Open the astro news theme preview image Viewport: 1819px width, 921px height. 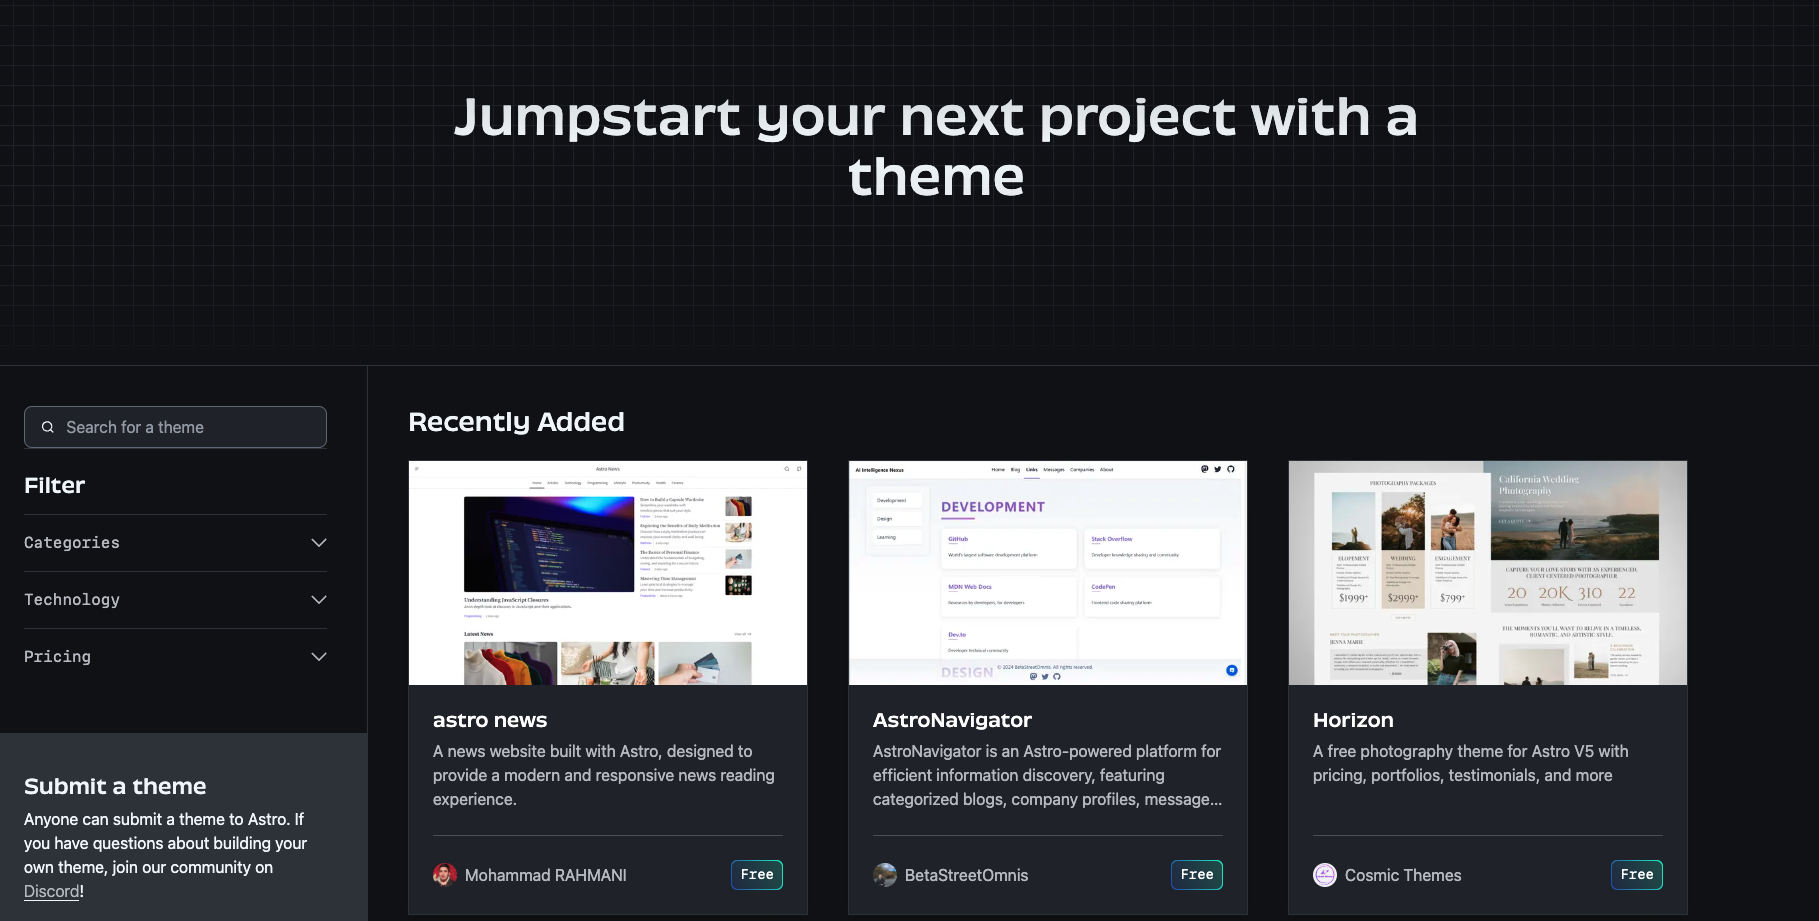tap(608, 573)
